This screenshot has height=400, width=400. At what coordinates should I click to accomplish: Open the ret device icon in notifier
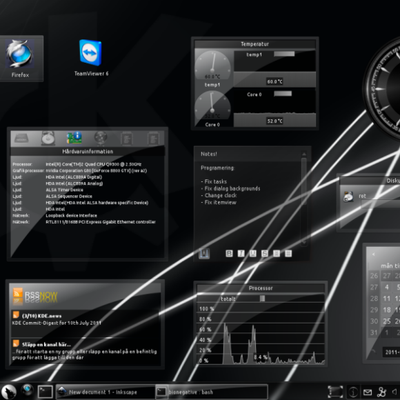point(348,196)
